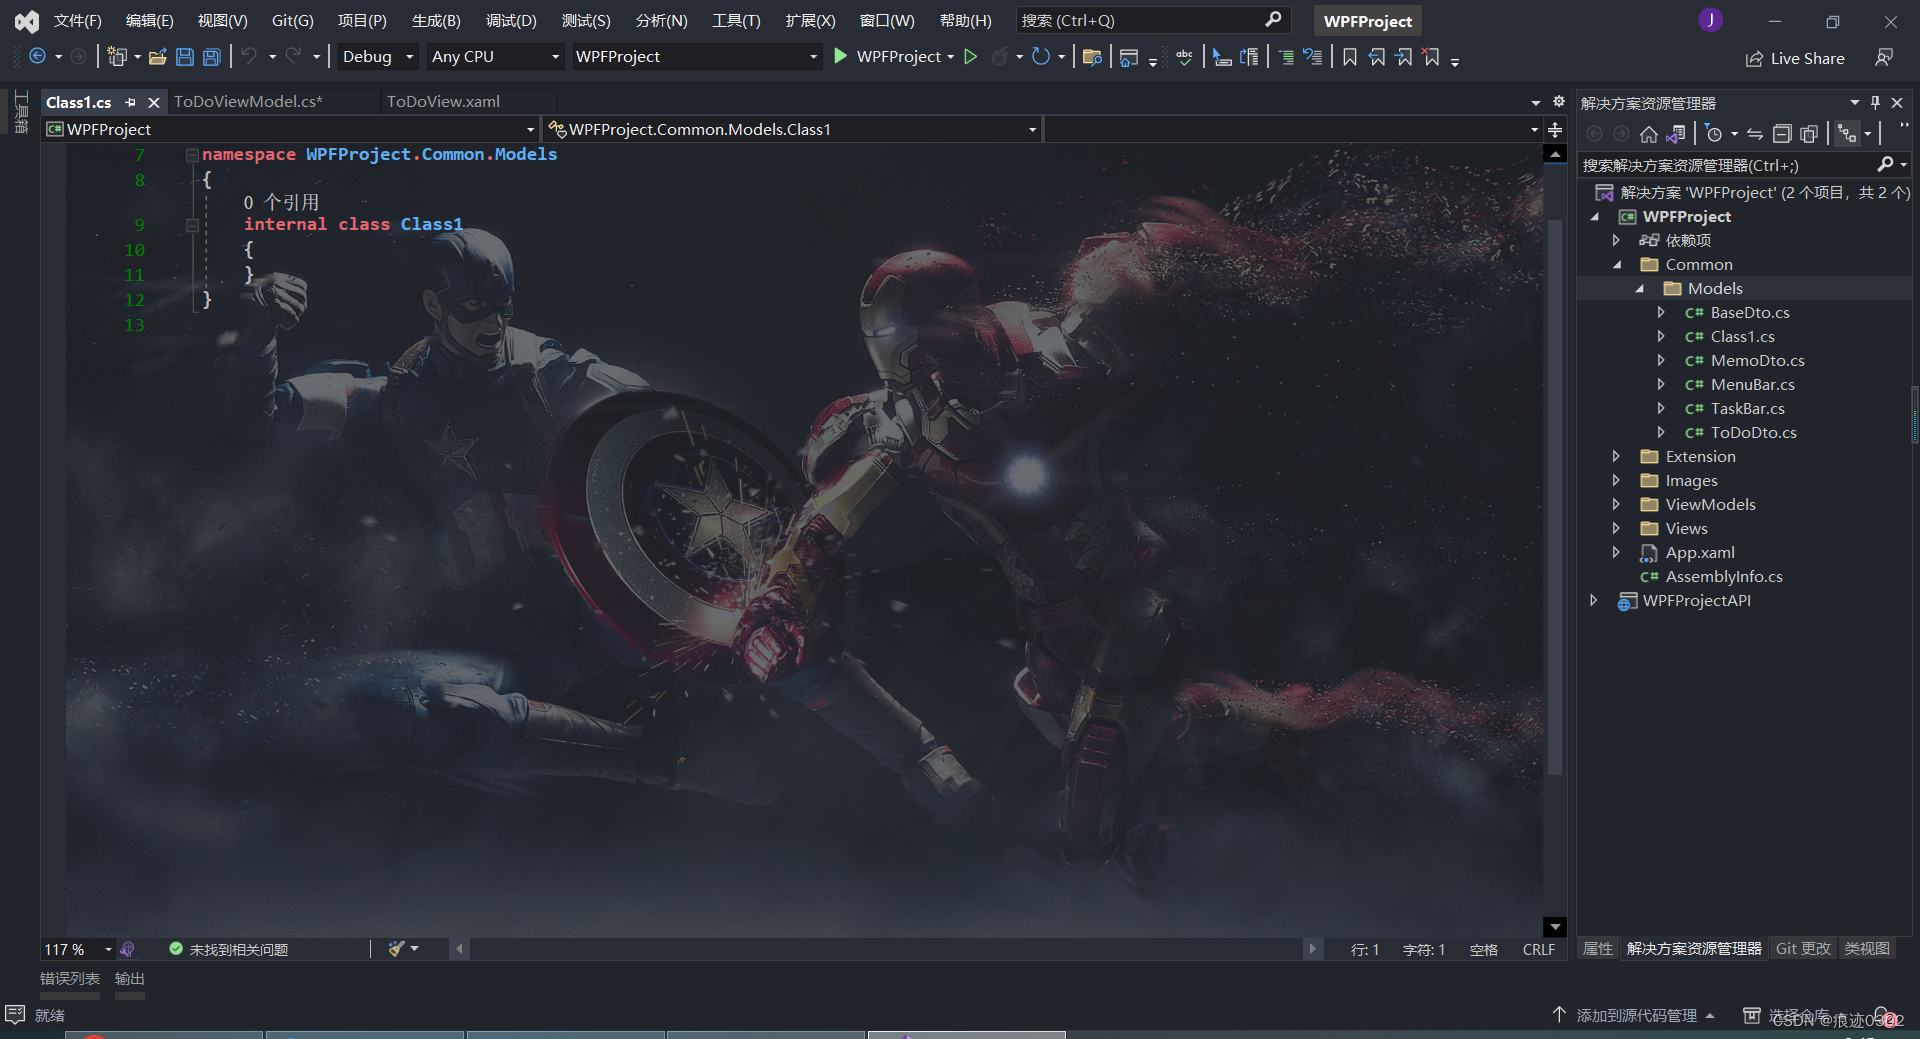Open the 文件(F) menu
1920x1039 pixels.
coord(78,20)
